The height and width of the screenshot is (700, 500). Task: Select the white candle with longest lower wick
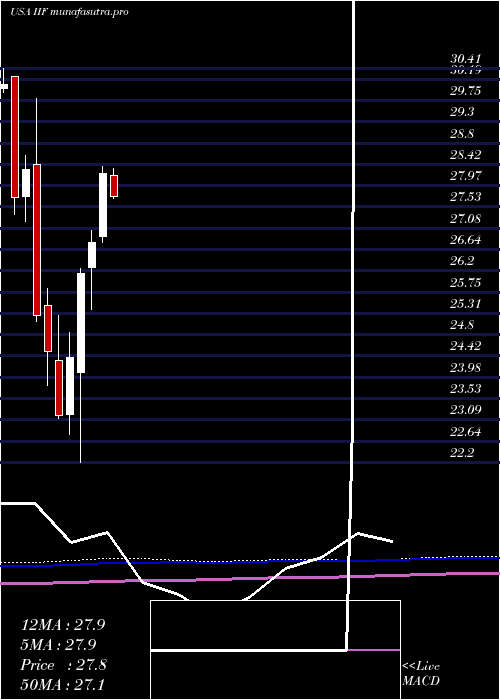click(x=81, y=323)
